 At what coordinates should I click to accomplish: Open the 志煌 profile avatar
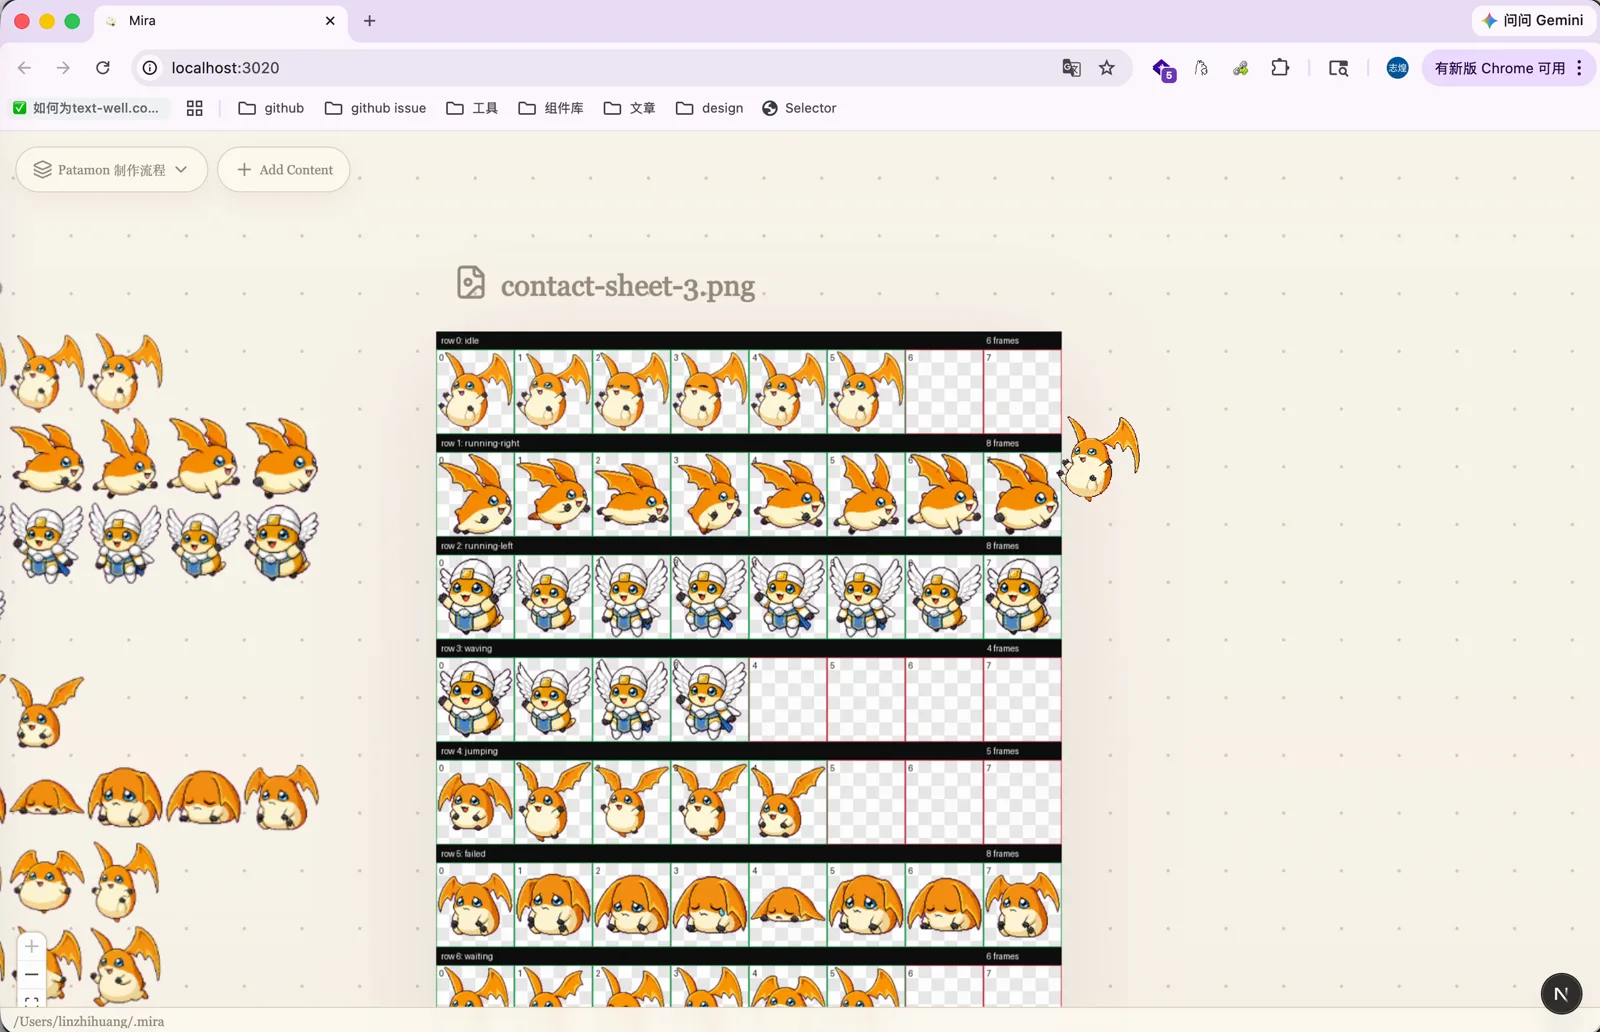(1398, 68)
